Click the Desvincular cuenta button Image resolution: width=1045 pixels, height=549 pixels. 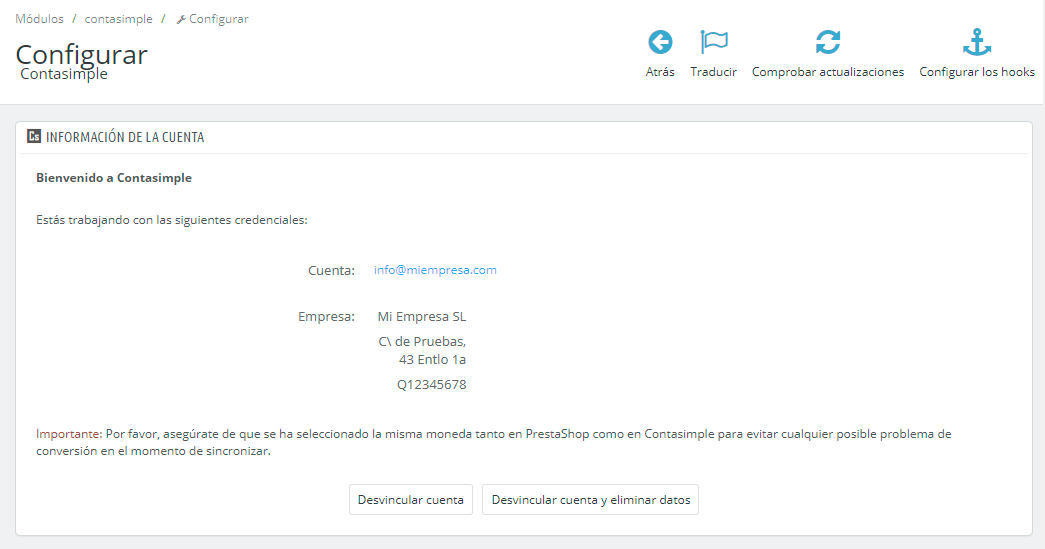(411, 500)
